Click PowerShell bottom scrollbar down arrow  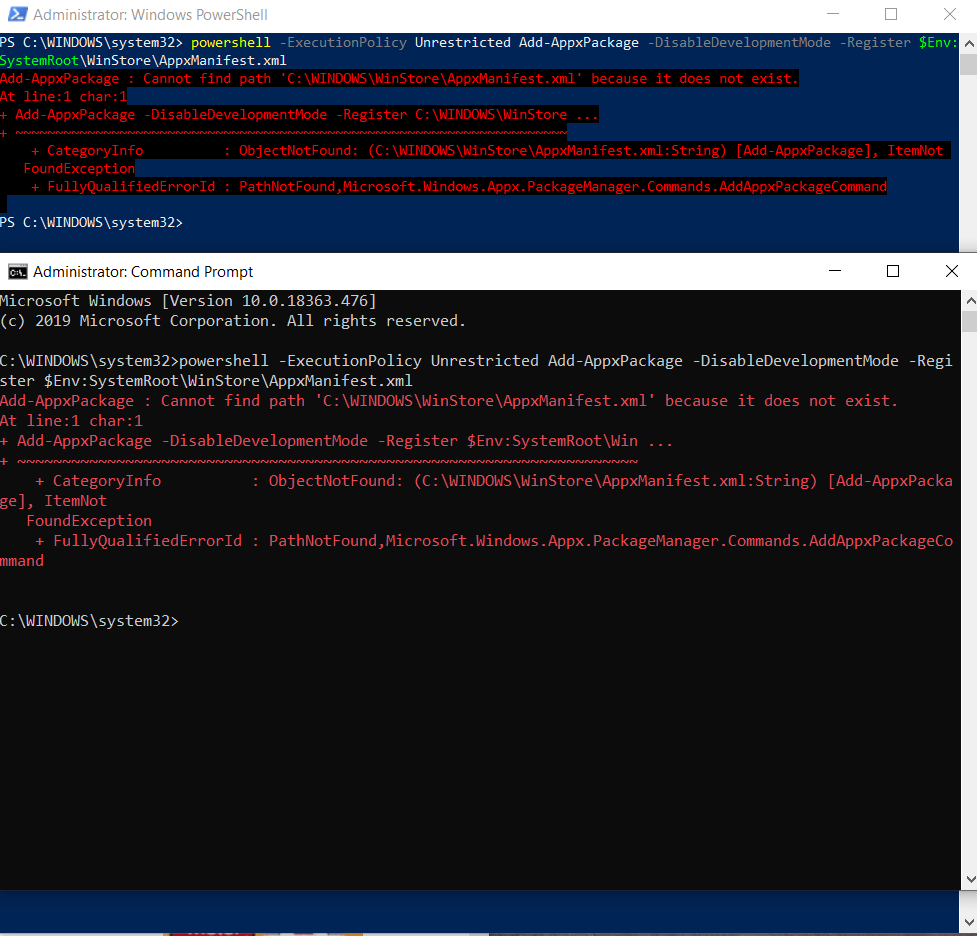click(969, 922)
